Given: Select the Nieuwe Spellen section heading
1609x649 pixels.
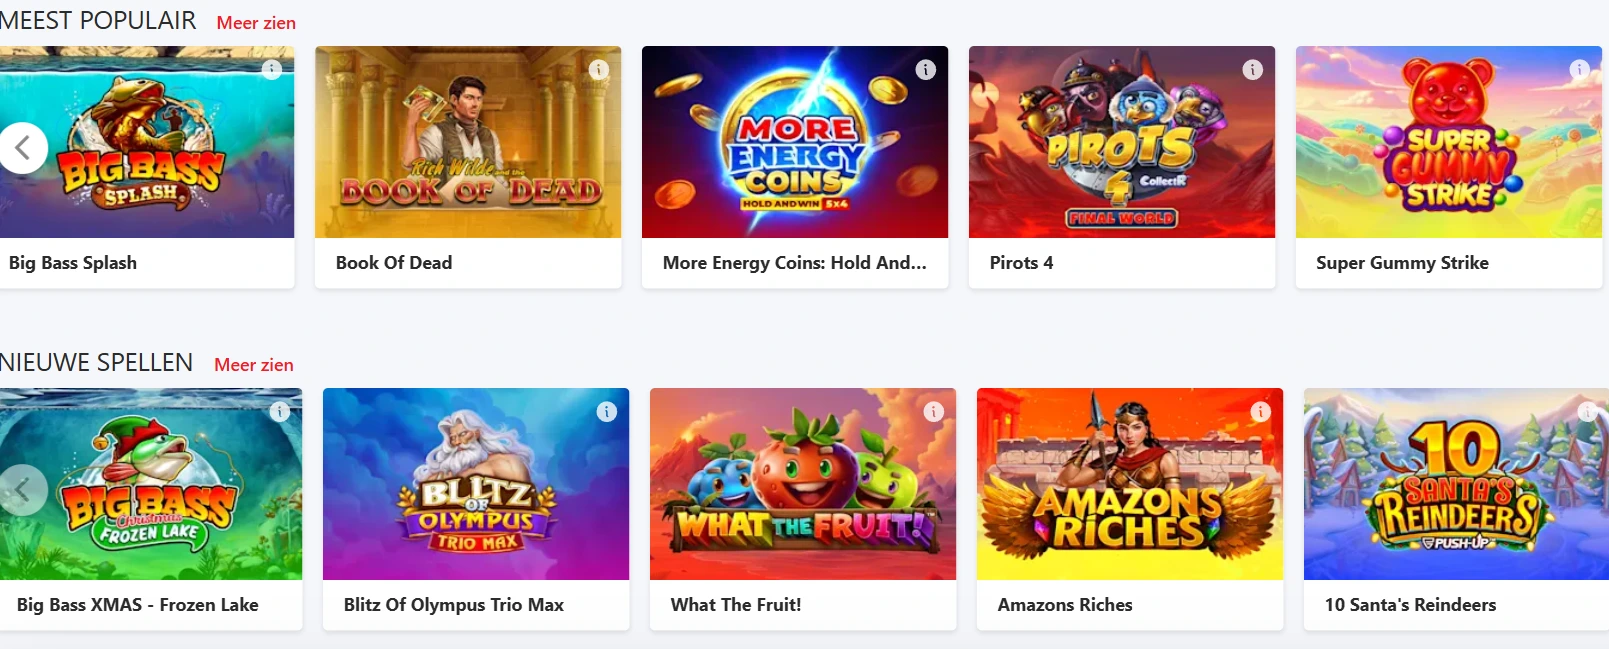Looking at the screenshot, I should click(97, 362).
